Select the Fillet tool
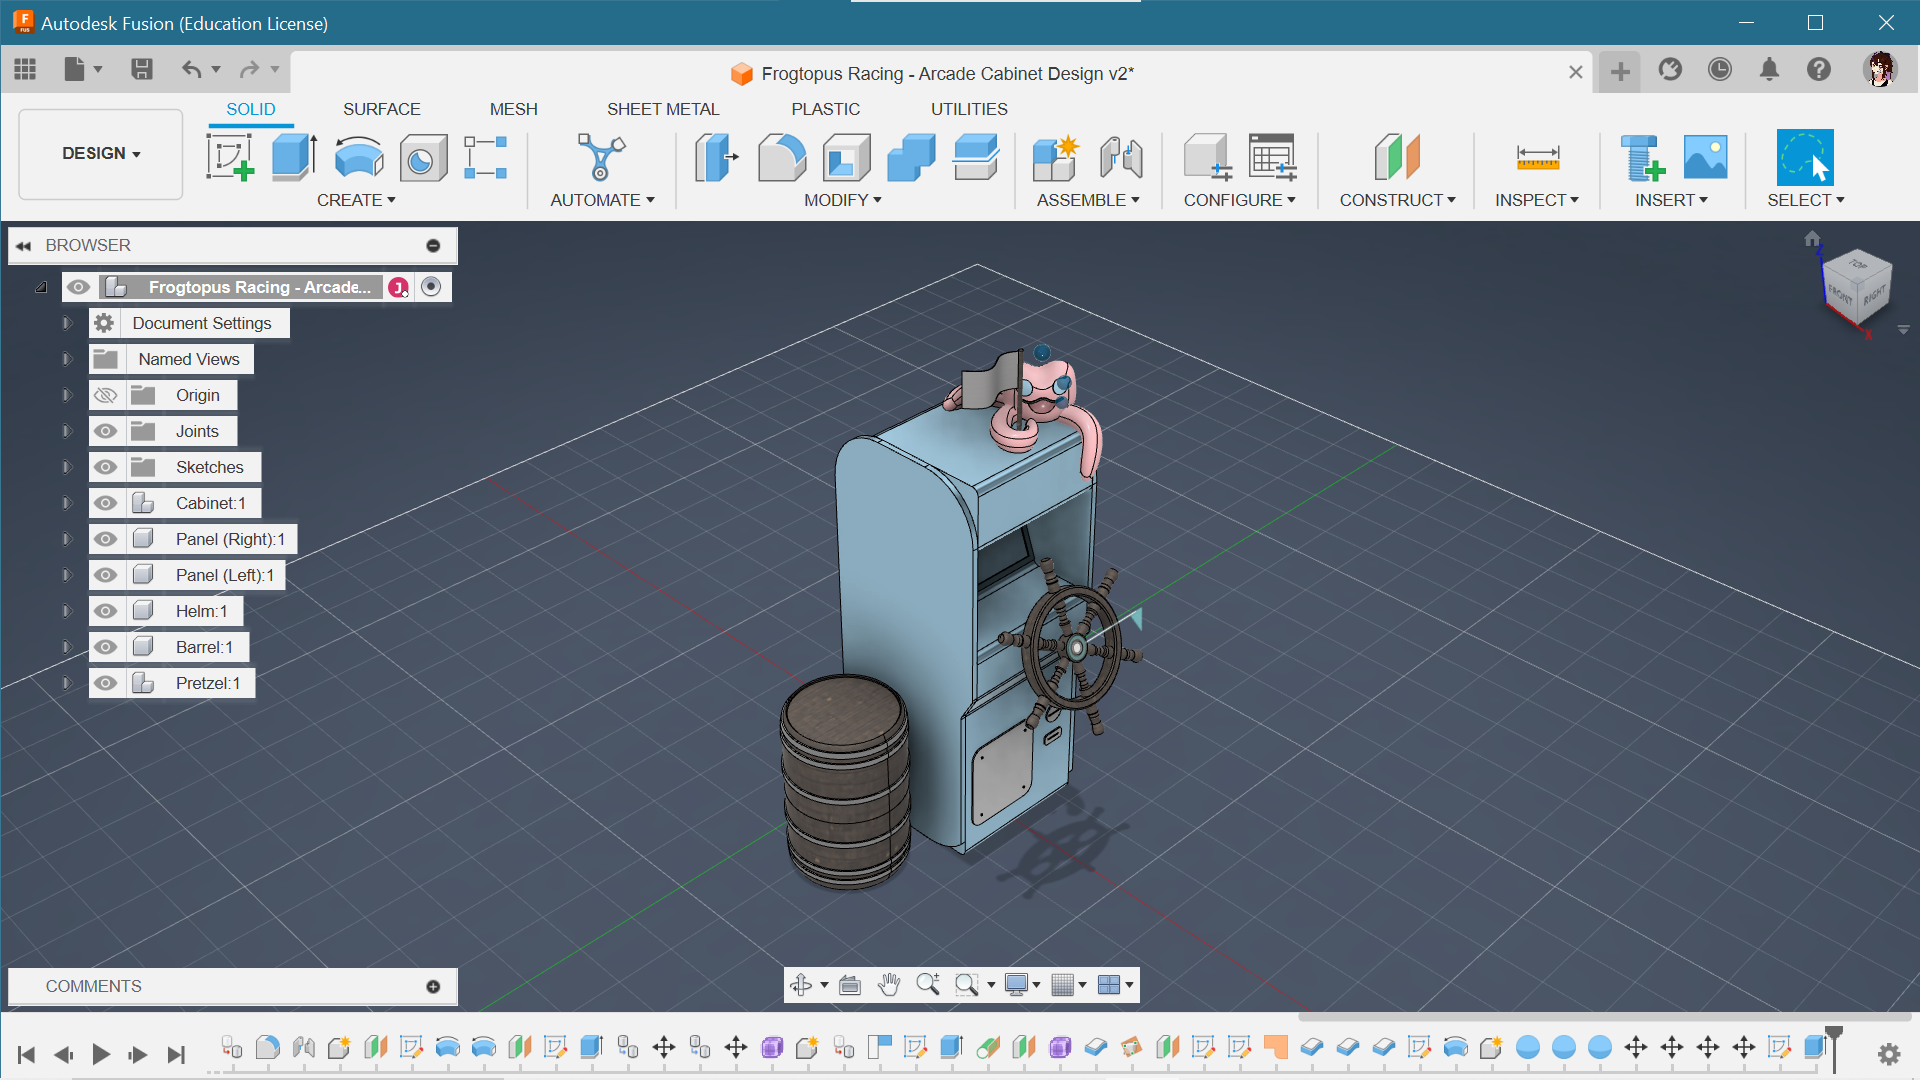This screenshot has width=1920, height=1080. pyautogui.click(x=782, y=157)
